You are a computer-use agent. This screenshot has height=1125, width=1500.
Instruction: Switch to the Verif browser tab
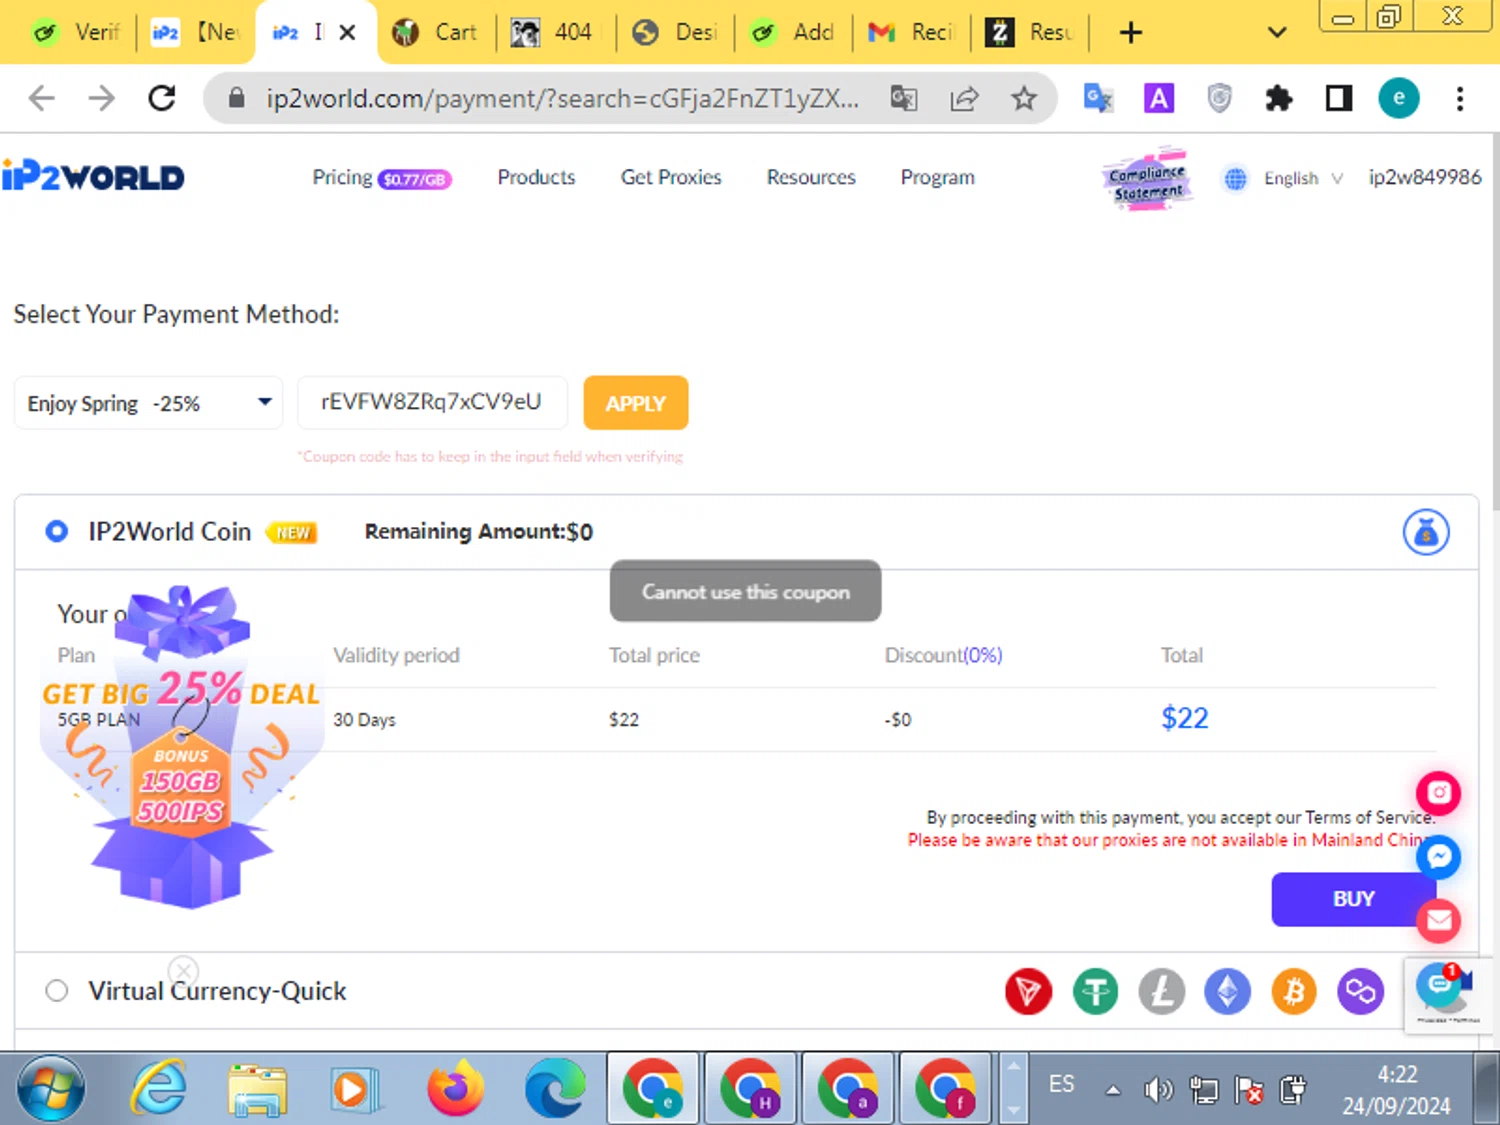[x=76, y=33]
